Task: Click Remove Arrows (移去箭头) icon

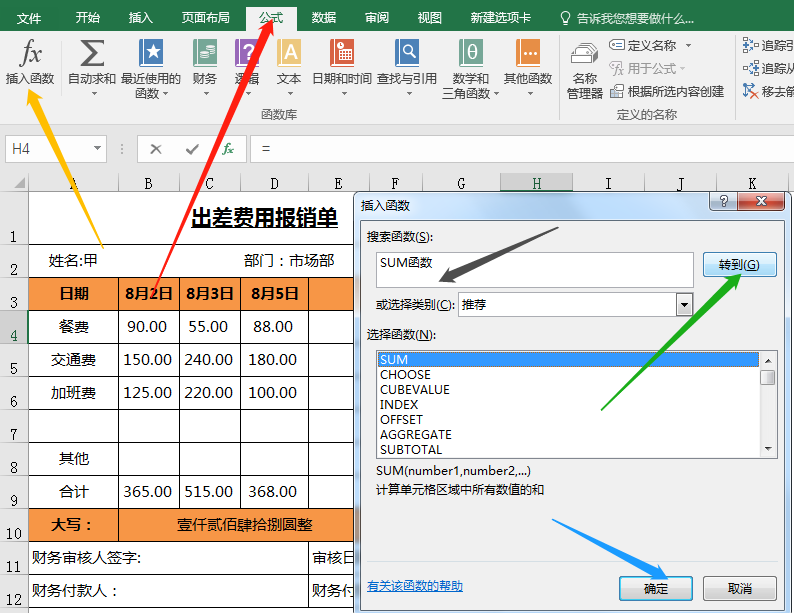Action: pyautogui.click(x=750, y=91)
